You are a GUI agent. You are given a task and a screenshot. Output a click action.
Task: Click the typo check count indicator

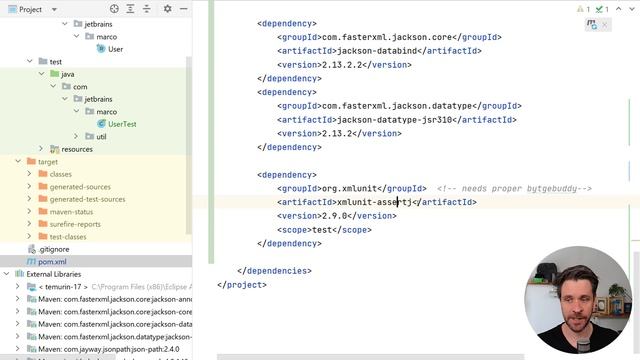coord(602,9)
